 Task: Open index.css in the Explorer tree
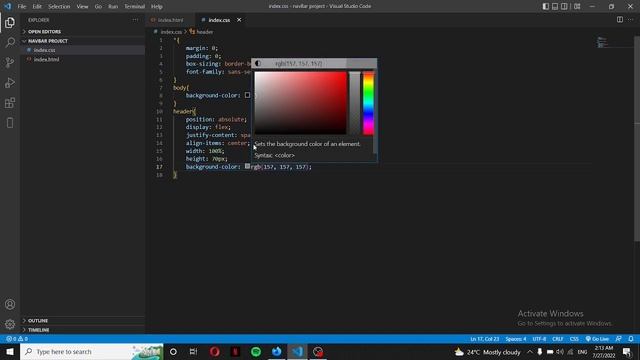[x=83, y=50]
